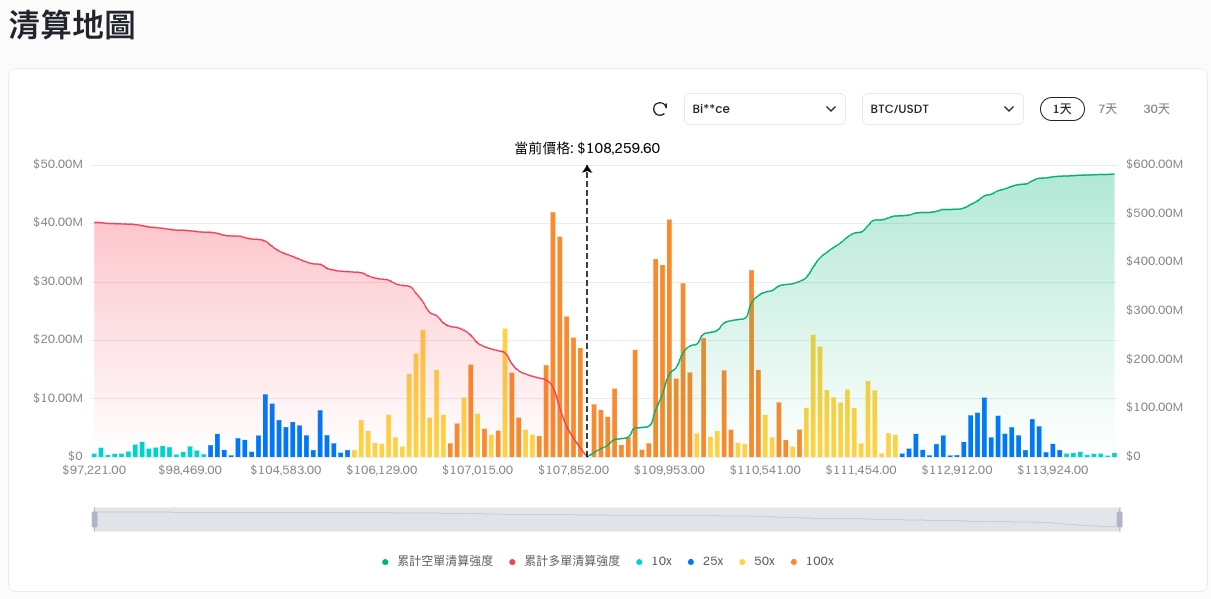The width and height of the screenshot is (1211, 599).
Task: Open the Bi**ce exchange dropdown
Action: click(x=765, y=109)
